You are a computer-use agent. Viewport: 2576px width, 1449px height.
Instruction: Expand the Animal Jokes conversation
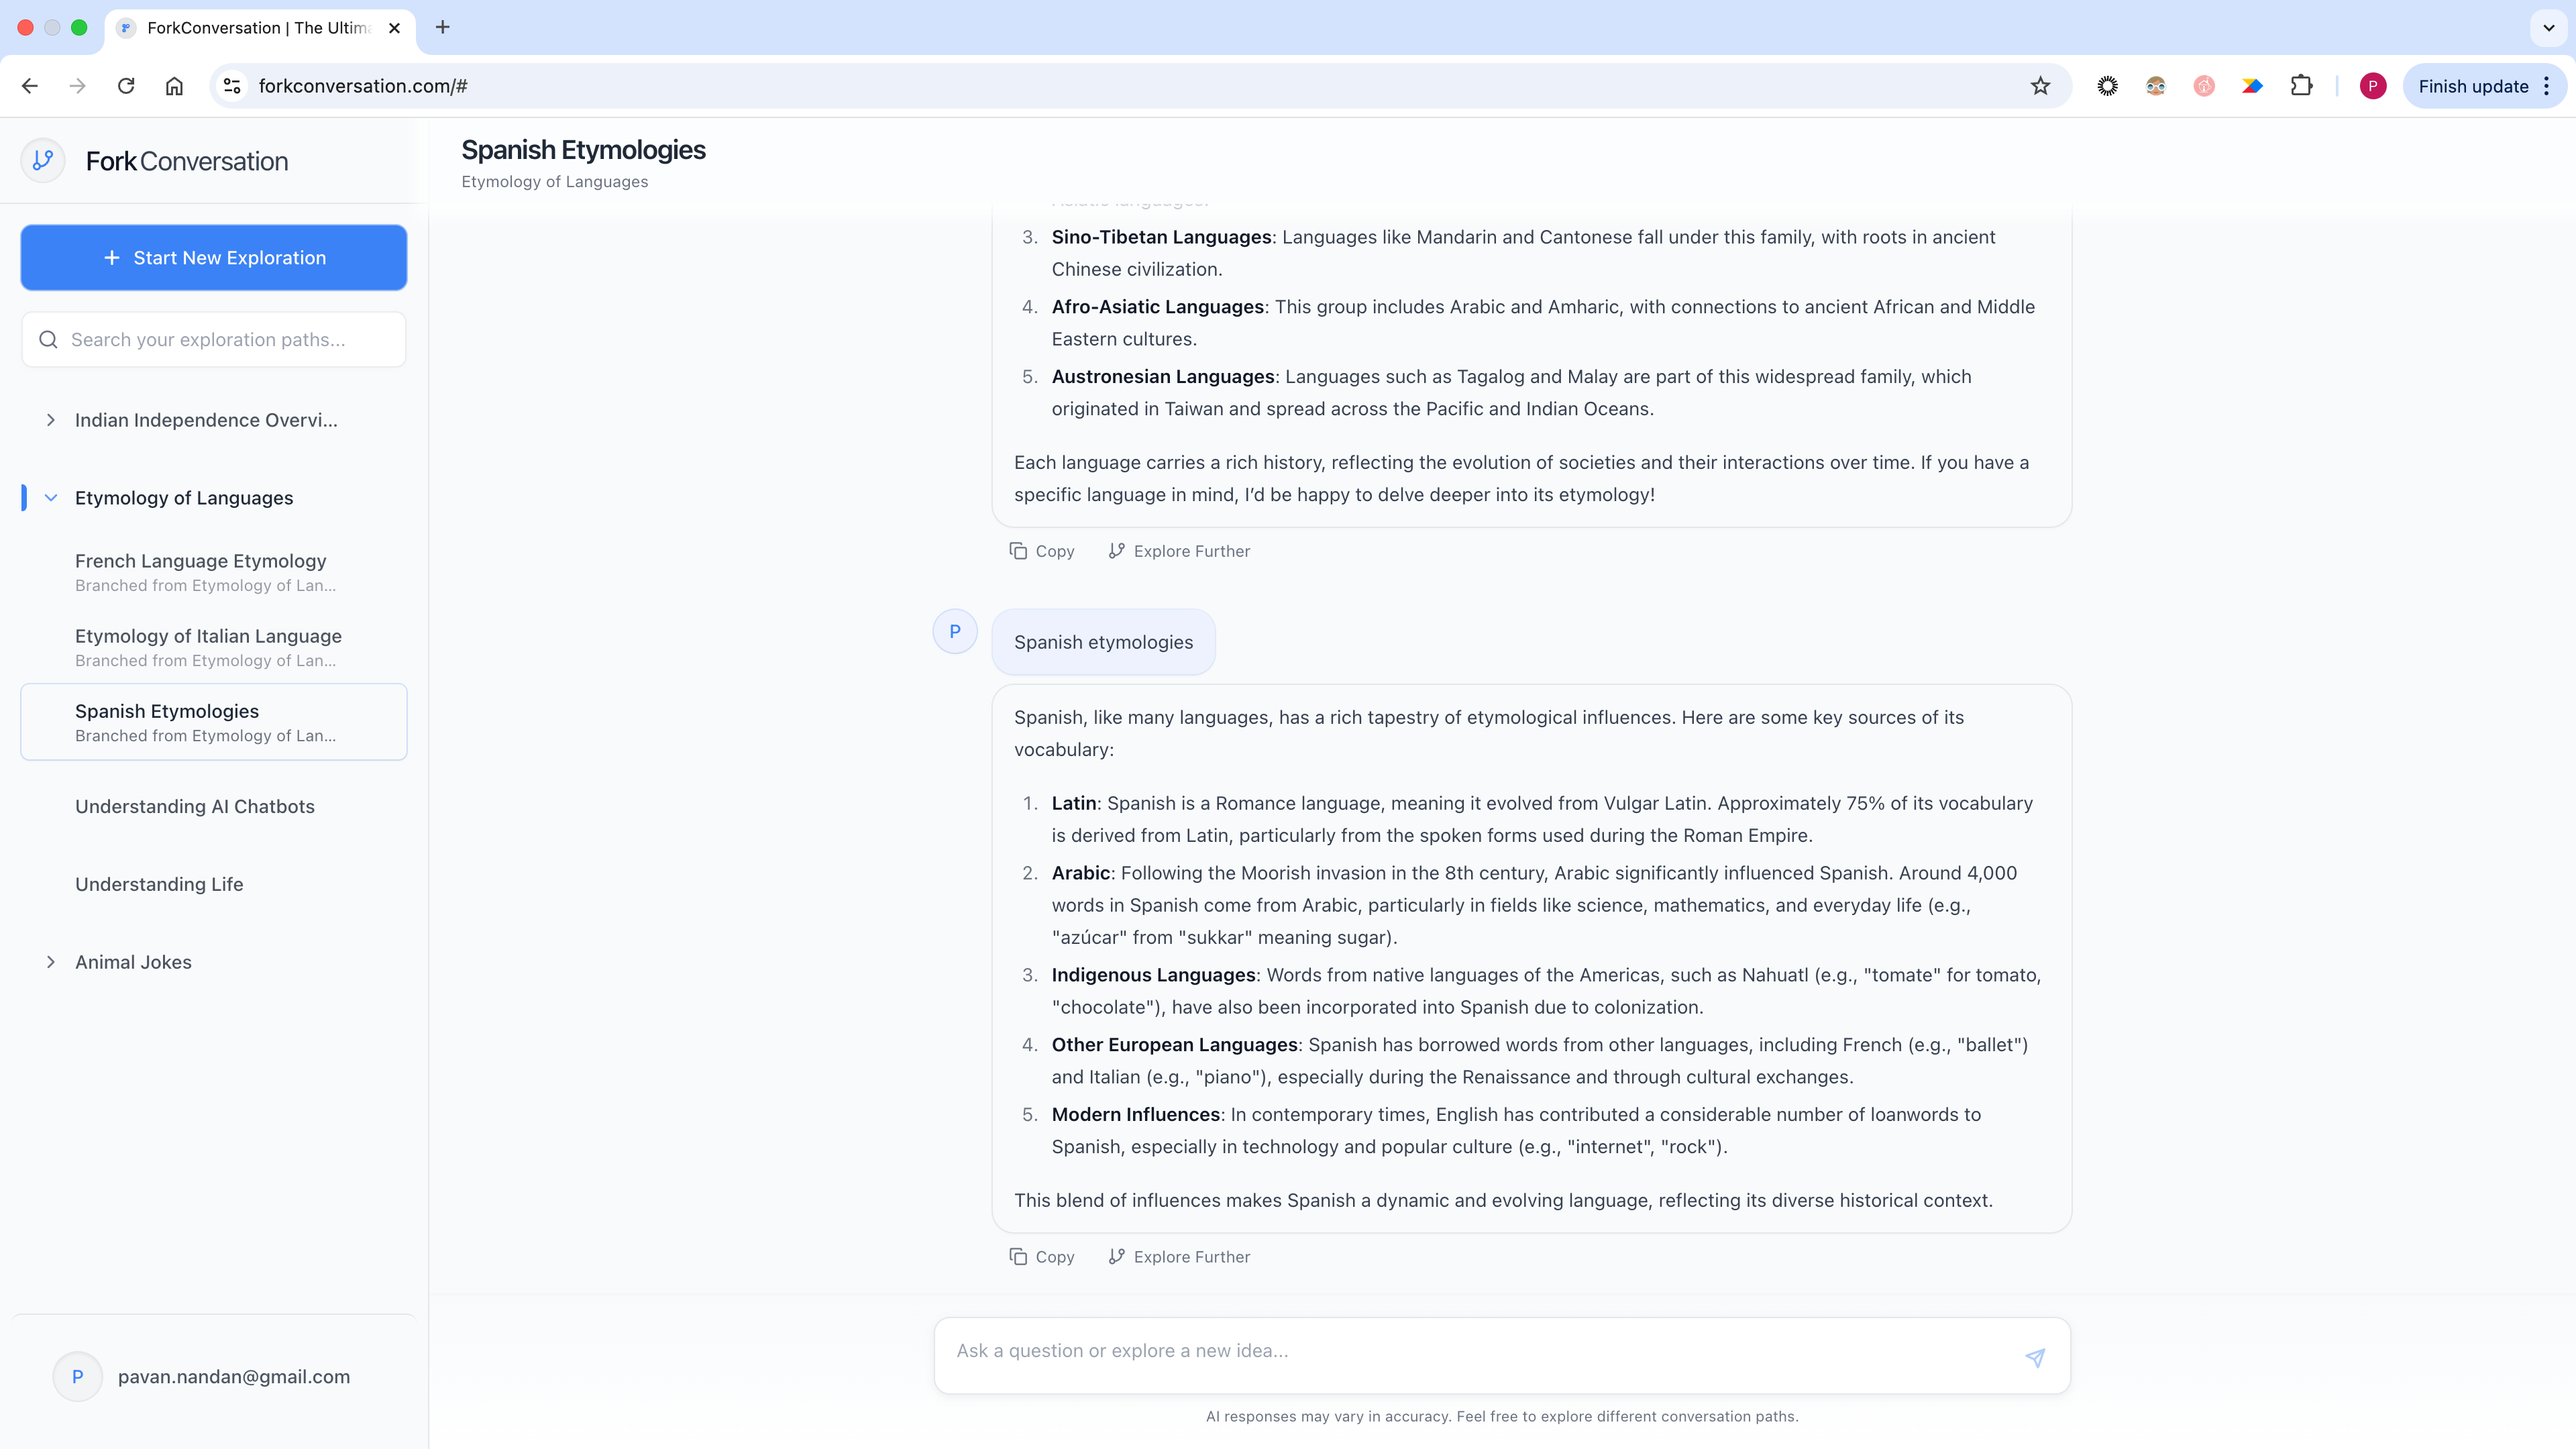click(51, 962)
